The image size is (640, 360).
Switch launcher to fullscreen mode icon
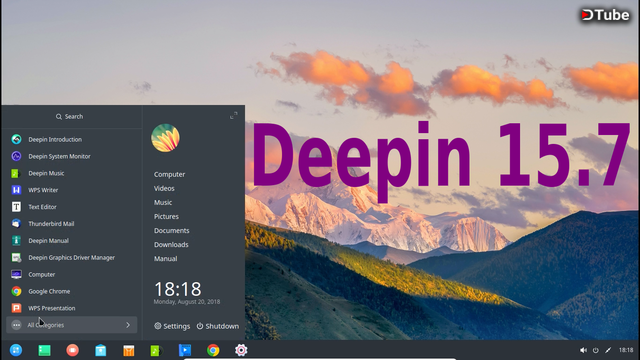(x=233, y=116)
